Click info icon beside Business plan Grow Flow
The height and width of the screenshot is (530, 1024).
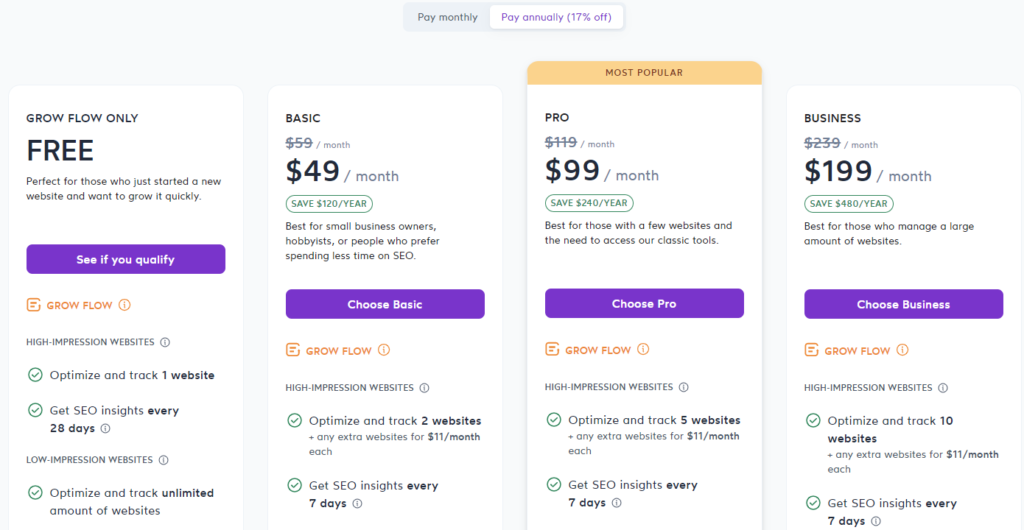(x=903, y=350)
